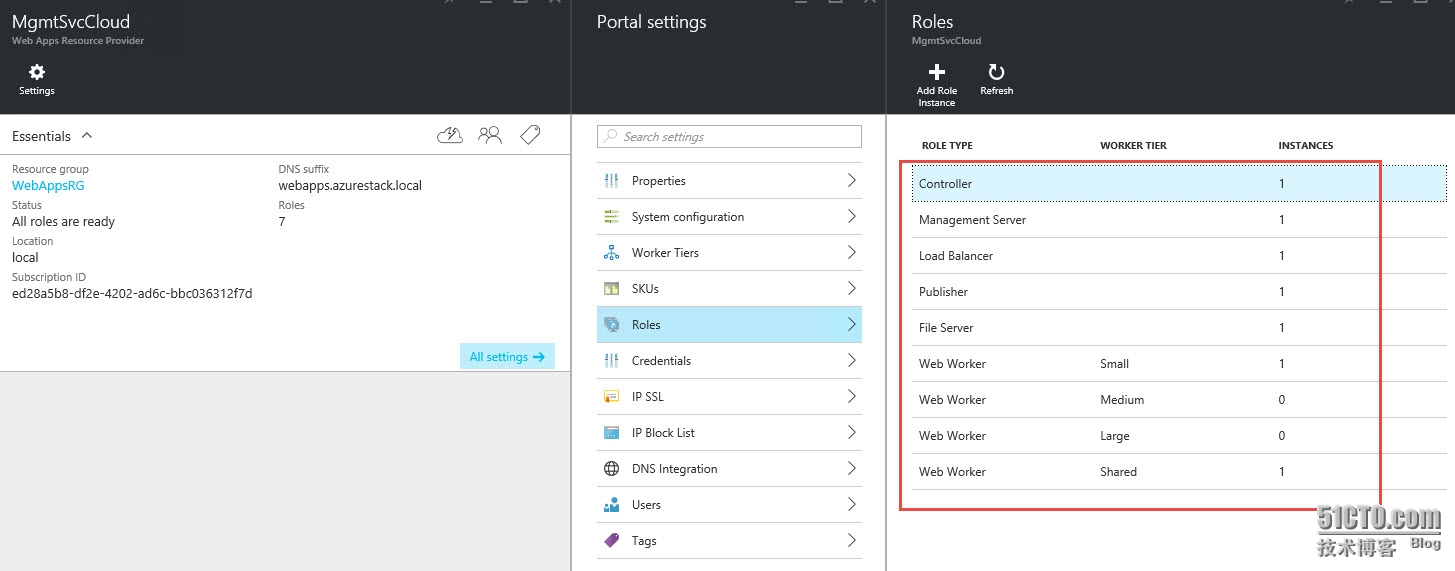The image size is (1455, 571).
Task: Select Web Worker Shared tier row
Action: coord(1179,472)
